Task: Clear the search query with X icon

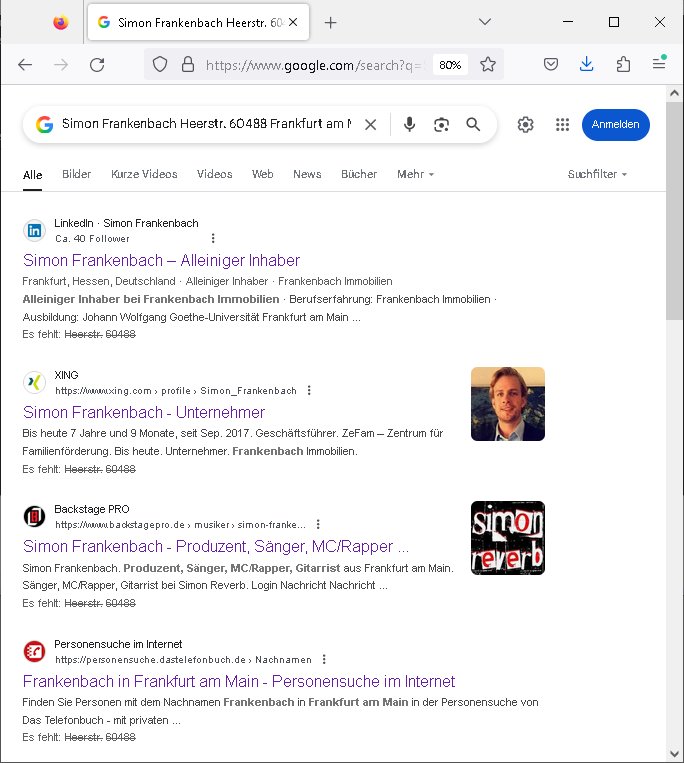Action: click(x=370, y=125)
